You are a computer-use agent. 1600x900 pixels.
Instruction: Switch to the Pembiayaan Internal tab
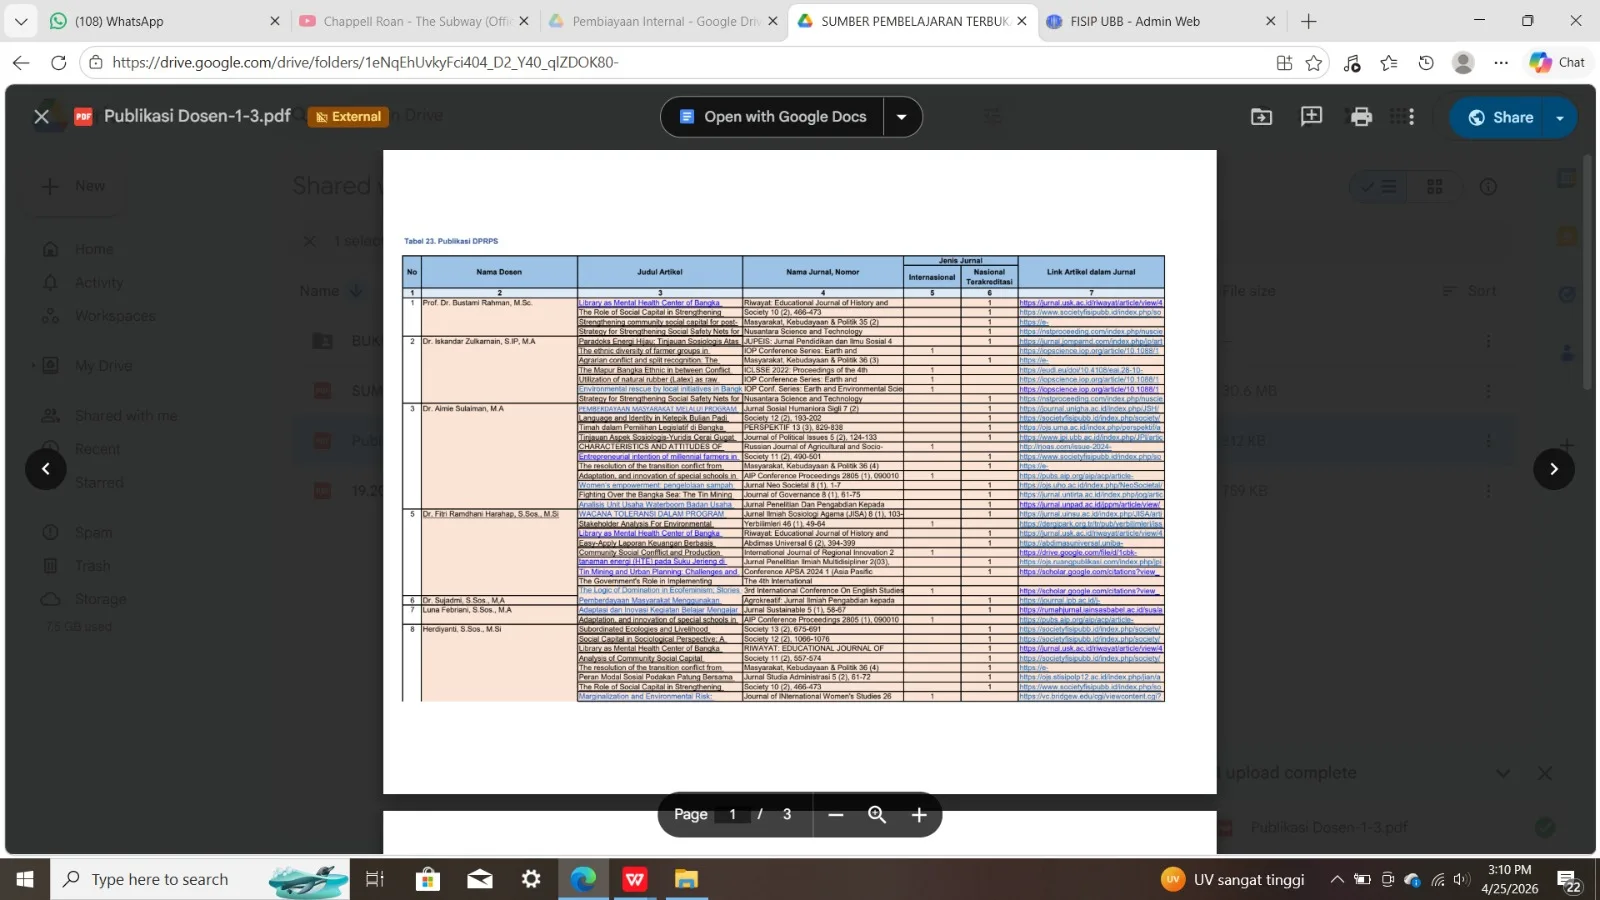coord(665,21)
